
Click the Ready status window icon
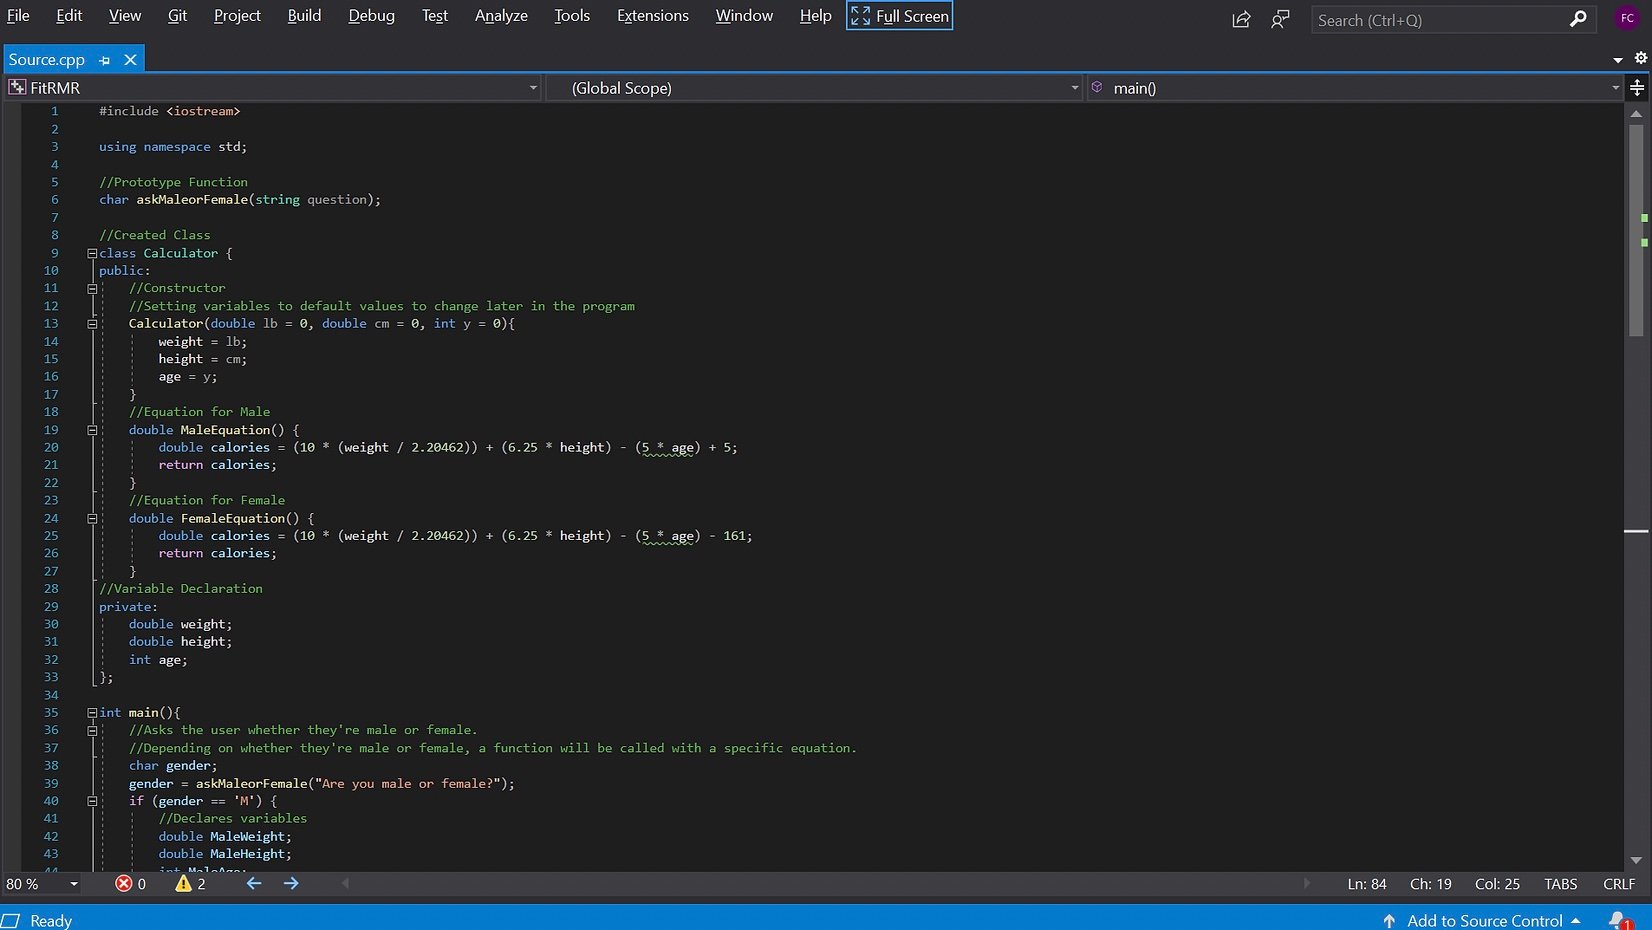coord(11,921)
